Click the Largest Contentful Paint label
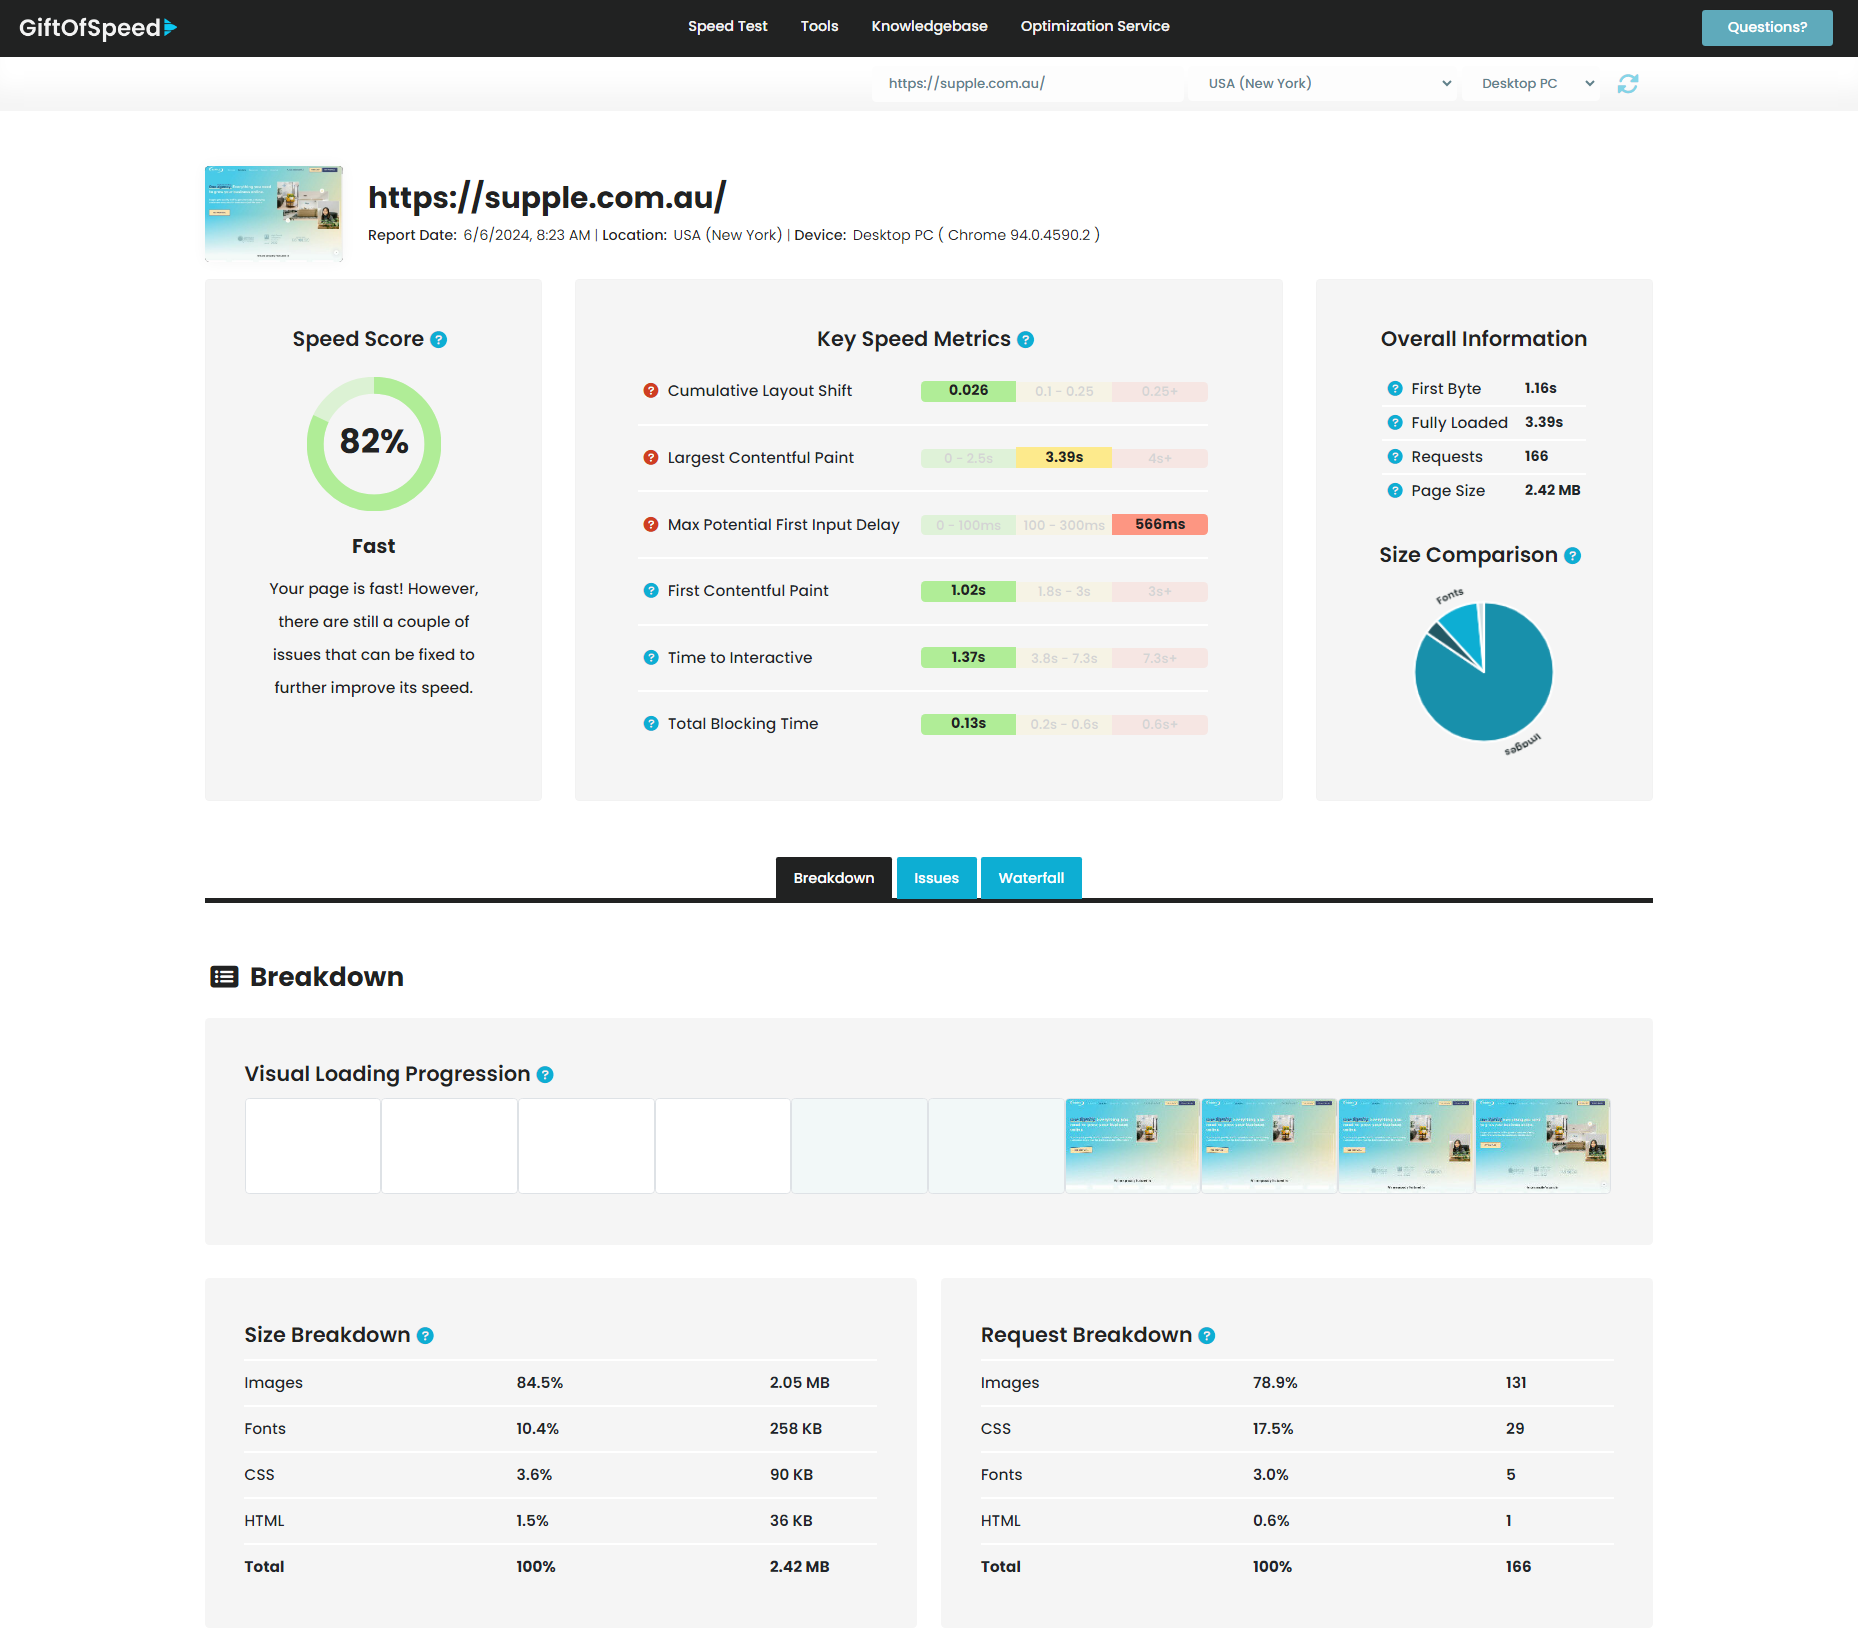Screen dimensions: 1858x1644 (761, 458)
